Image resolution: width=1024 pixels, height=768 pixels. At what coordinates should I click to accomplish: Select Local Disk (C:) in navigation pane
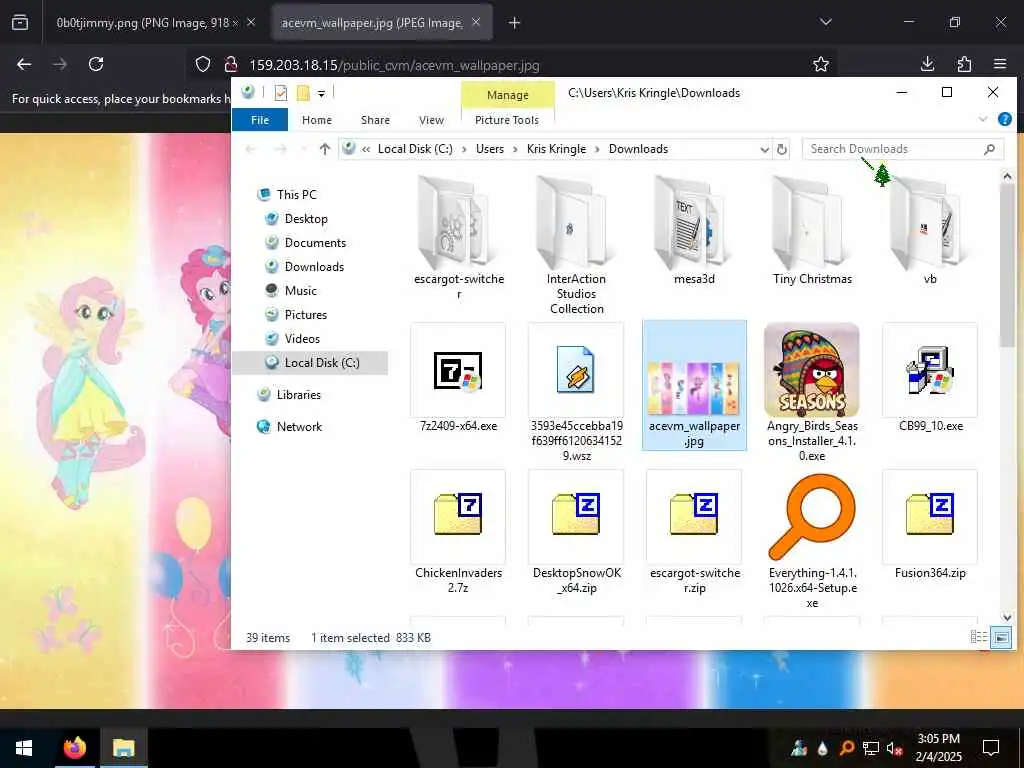311,362
